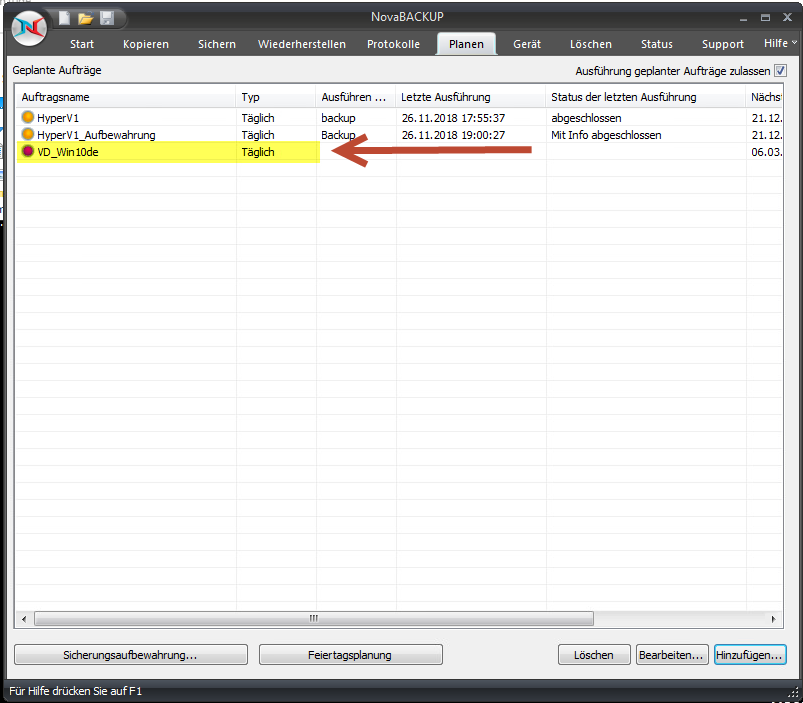Click '26.11.2018 17:55:37' last run cell
Viewport: 803px width, 703px height.
(453, 118)
